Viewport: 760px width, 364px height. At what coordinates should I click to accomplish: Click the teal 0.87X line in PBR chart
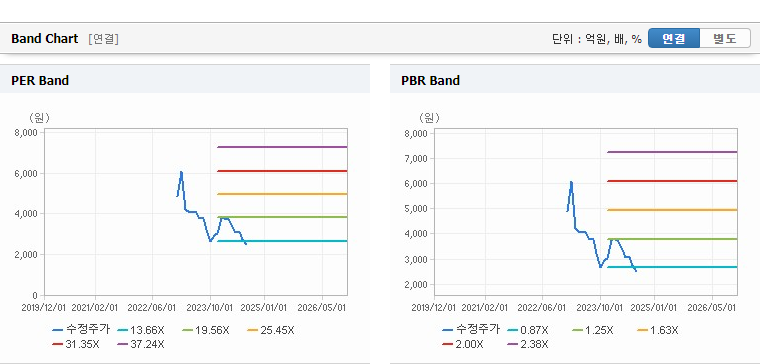[672, 267]
